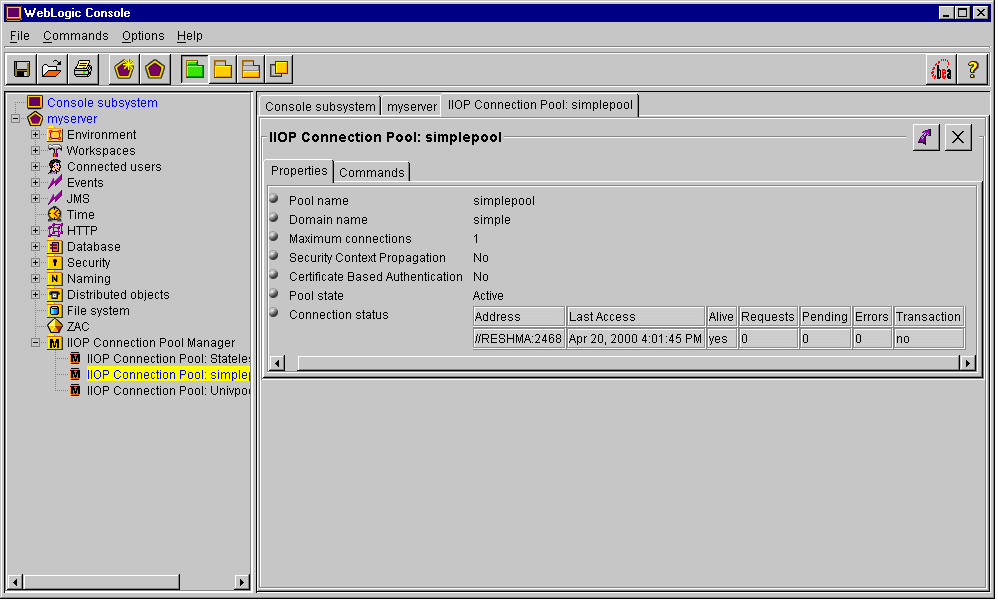Switch to the Console subsystem tab
The width and height of the screenshot is (998, 602).
(x=320, y=106)
